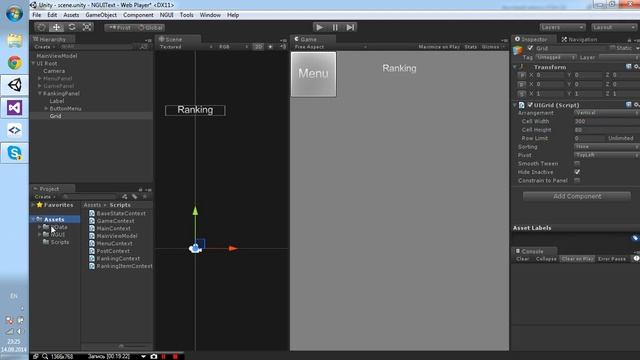Open Google Chrome from the taskbar

15,63
